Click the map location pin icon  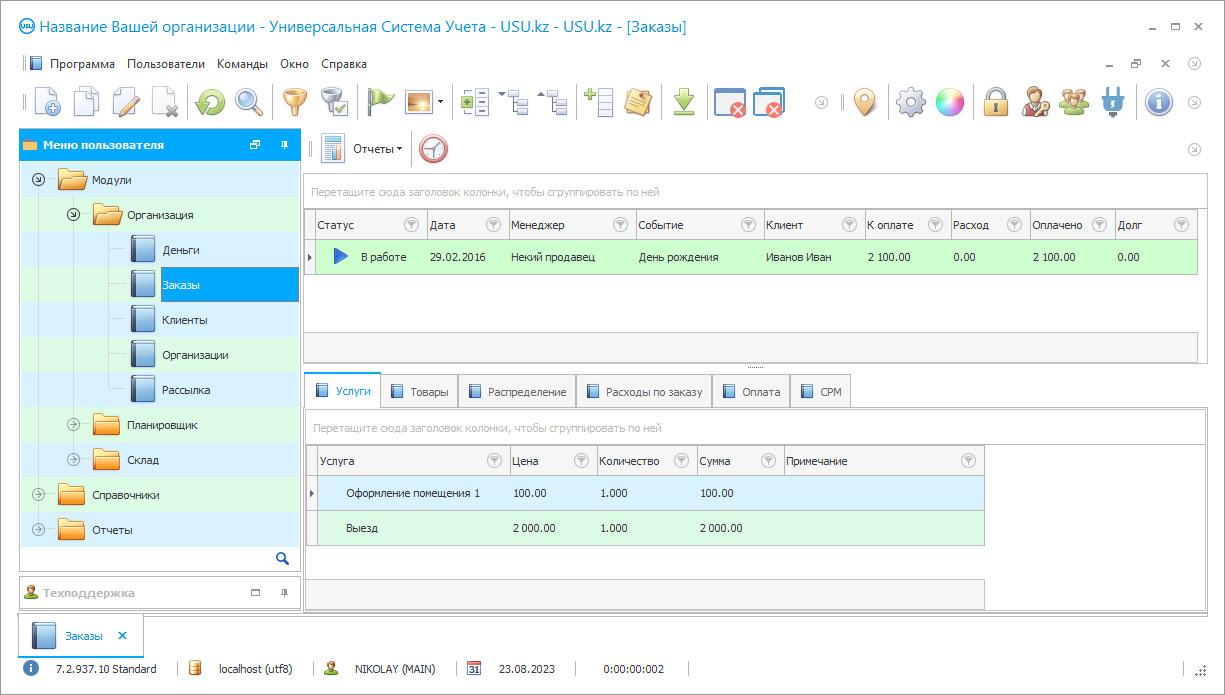tap(865, 102)
